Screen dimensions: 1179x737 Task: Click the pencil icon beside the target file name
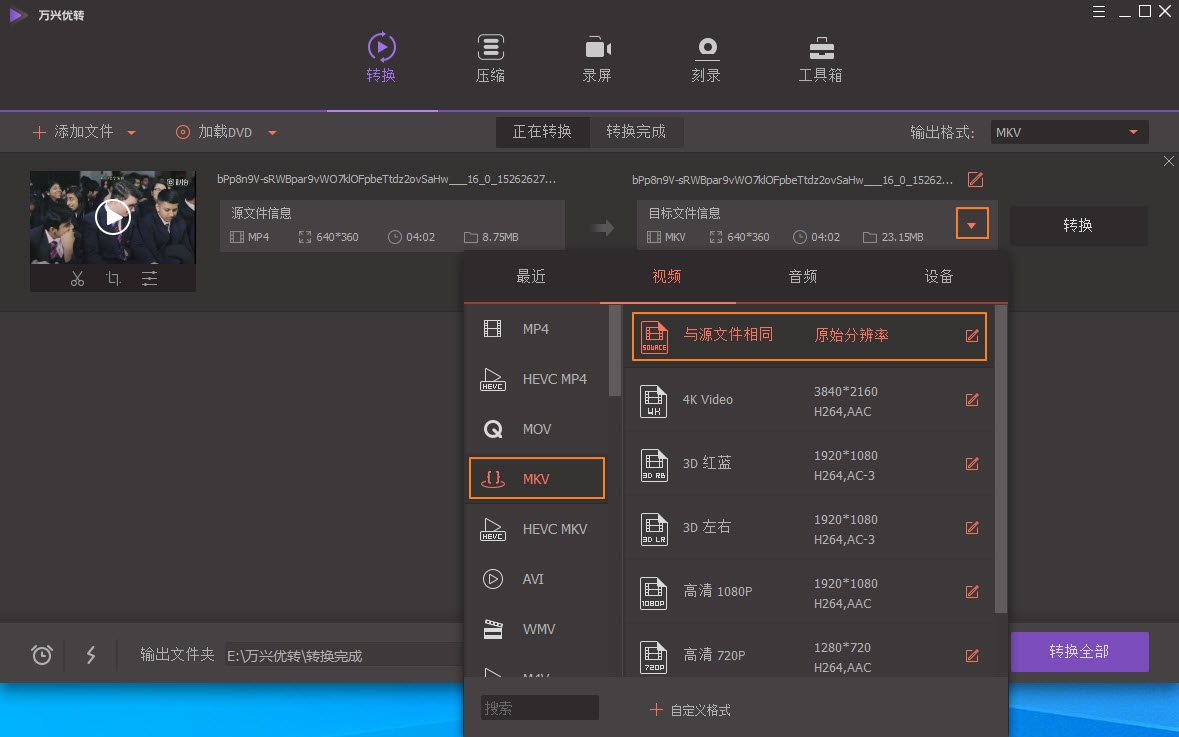[x=974, y=179]
